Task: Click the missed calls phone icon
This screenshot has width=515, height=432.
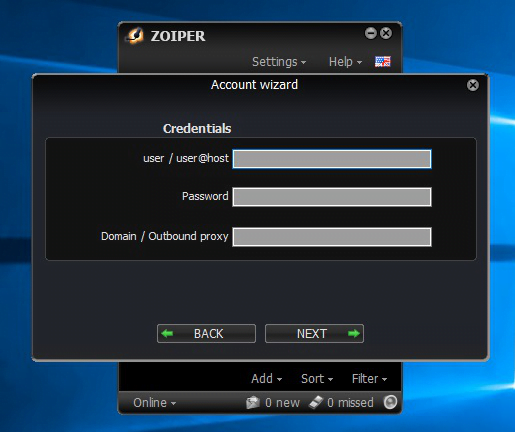Action: [316, 402]
